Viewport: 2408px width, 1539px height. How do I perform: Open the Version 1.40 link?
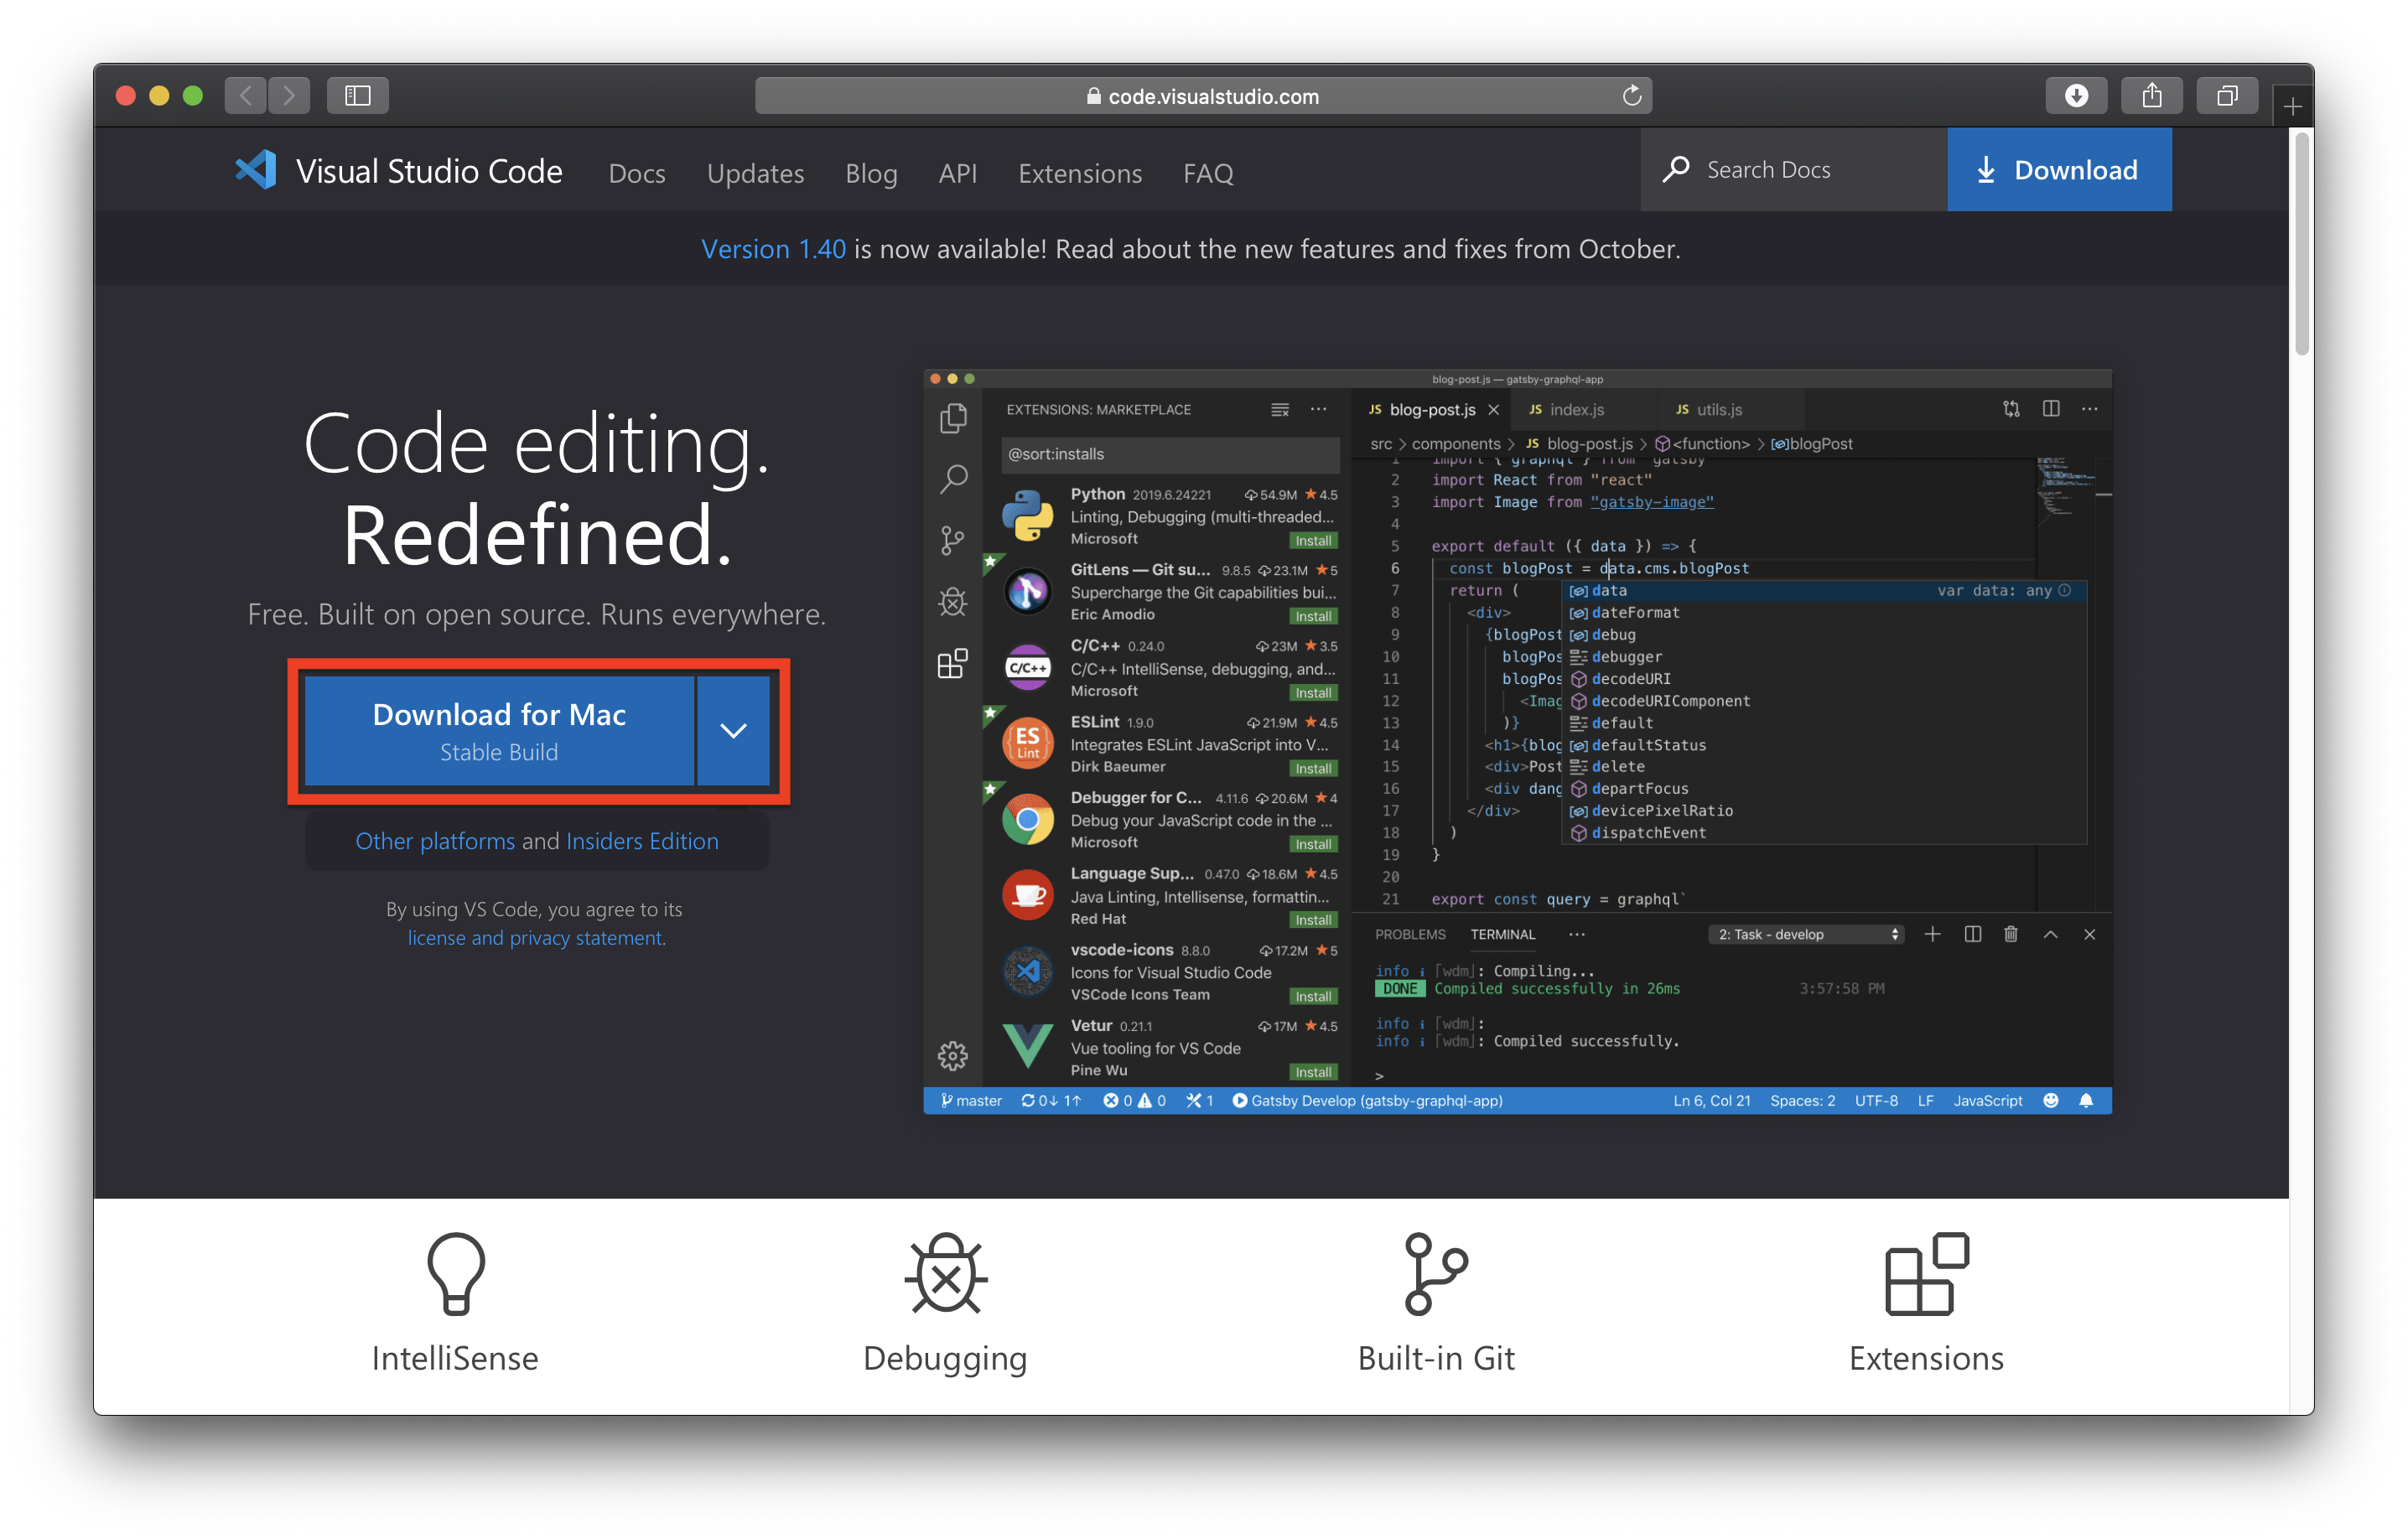773,249
